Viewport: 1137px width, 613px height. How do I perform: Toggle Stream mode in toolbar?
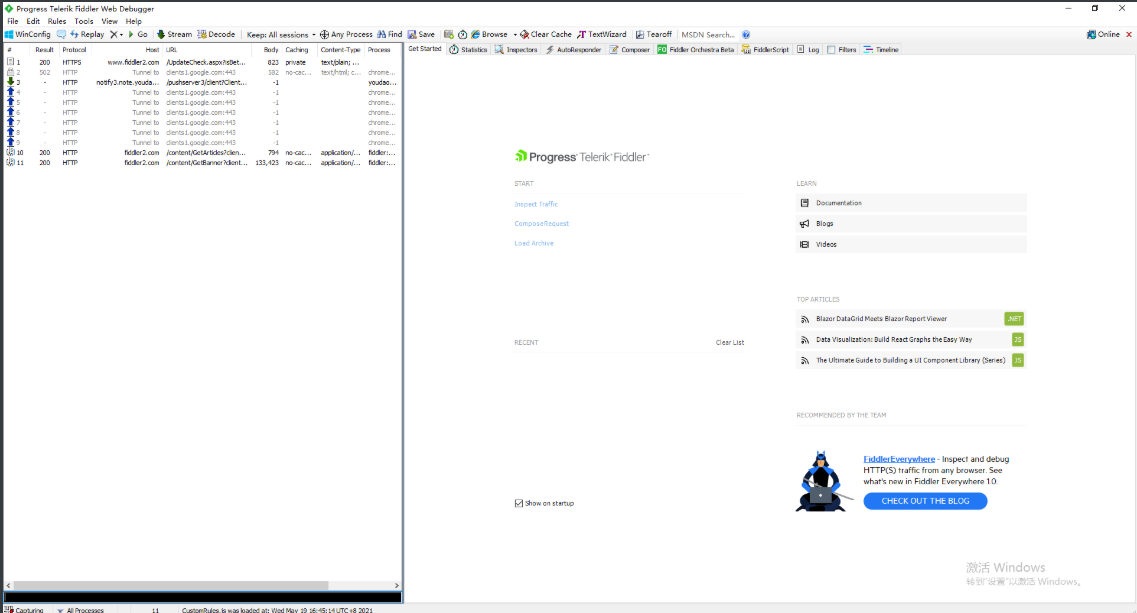coord(174,34)
